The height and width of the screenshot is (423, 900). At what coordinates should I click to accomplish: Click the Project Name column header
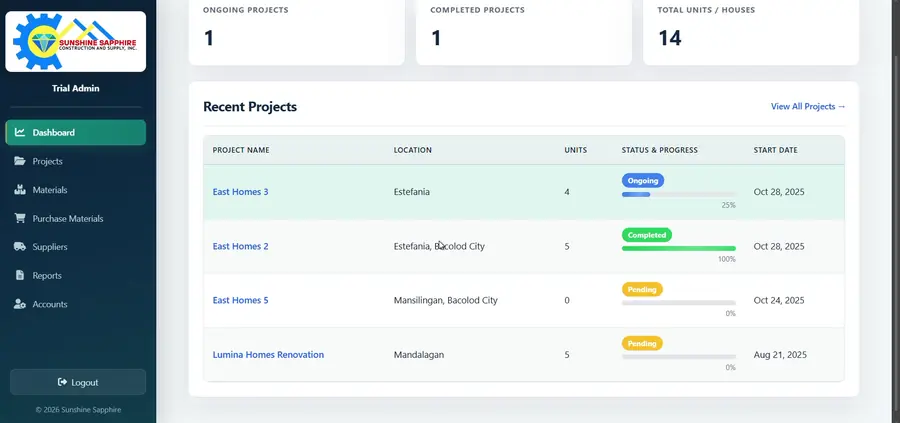point(241,150)
